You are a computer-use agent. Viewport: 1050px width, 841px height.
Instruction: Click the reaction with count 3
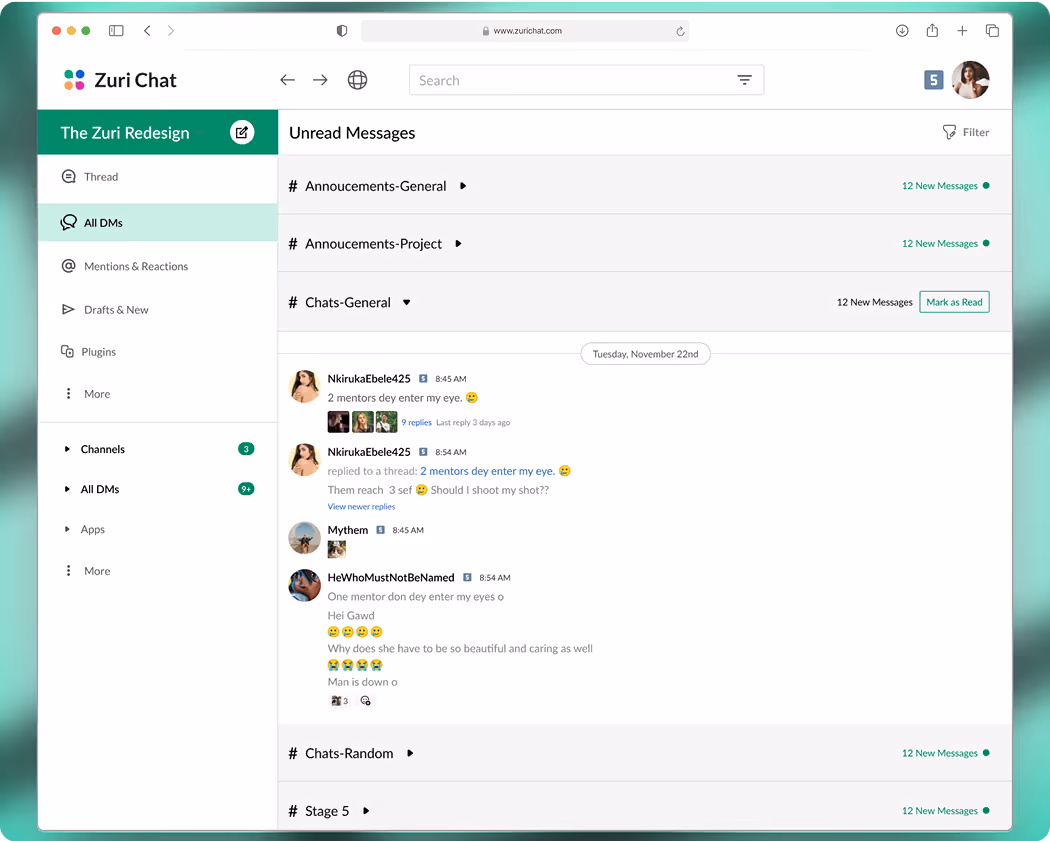[x=340, y=700]
